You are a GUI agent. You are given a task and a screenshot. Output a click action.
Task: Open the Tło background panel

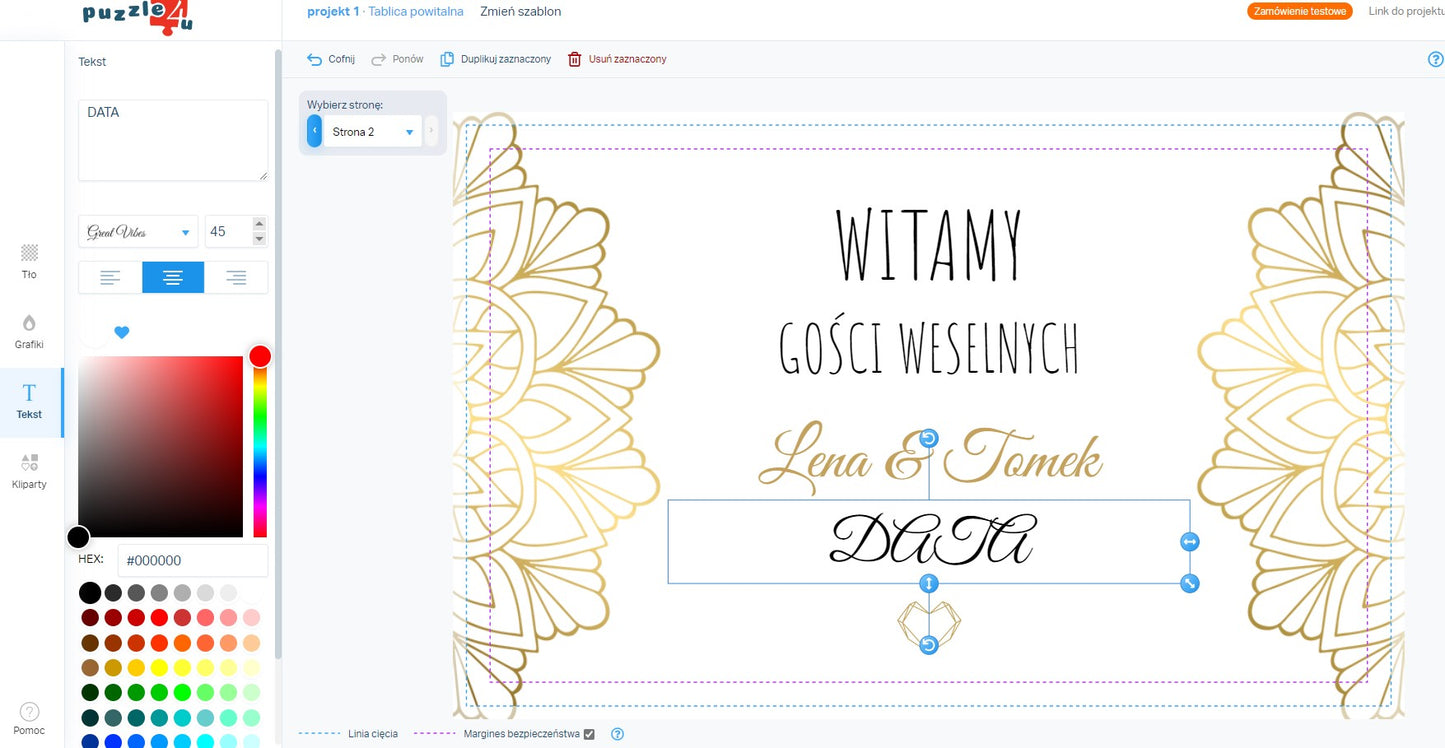pyautogui.click(x=29, y=261)
